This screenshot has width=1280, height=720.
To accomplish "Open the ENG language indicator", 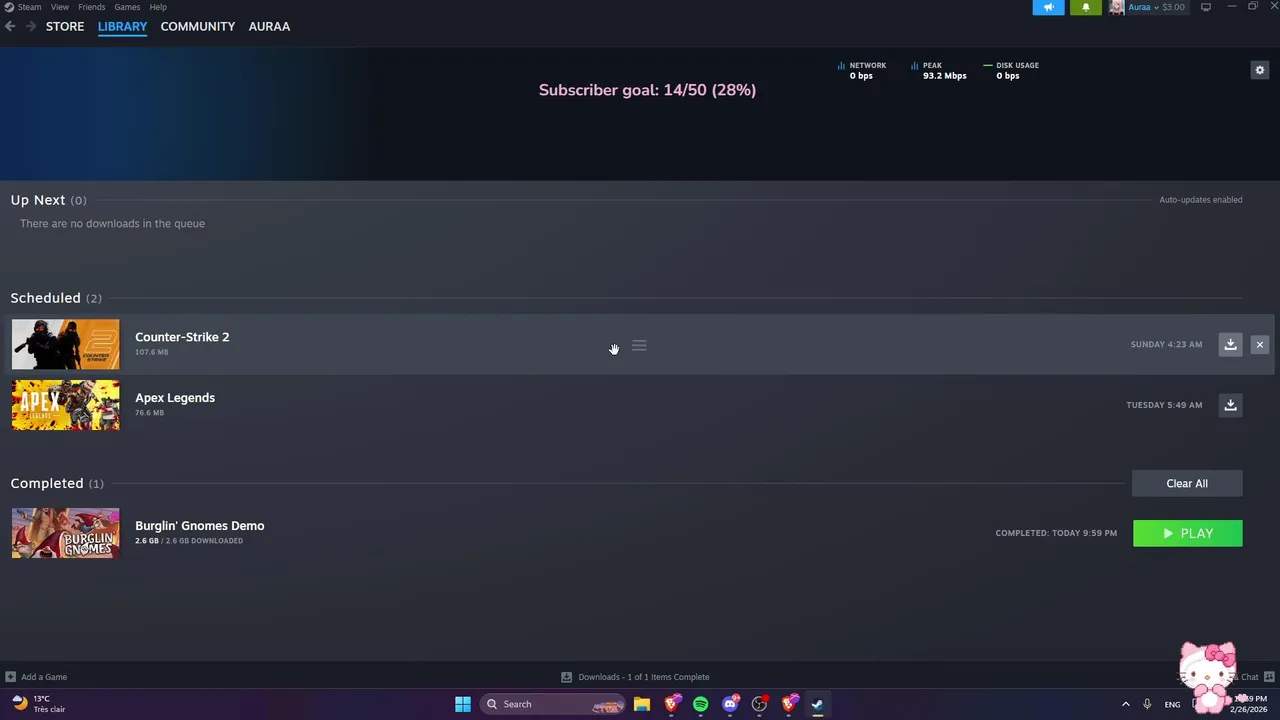I will pyautogui.click(x=1172, y=704).
